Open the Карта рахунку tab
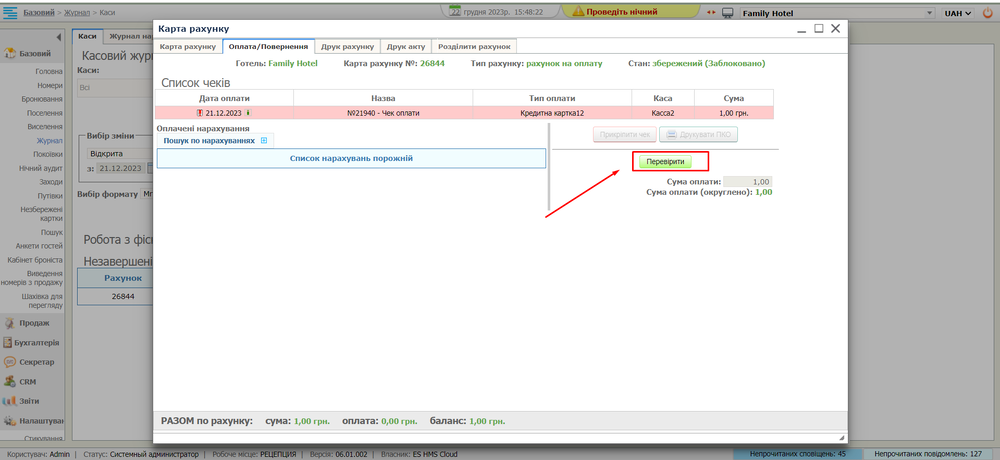Screen dimensions: 1000x460 click(188, 47)
